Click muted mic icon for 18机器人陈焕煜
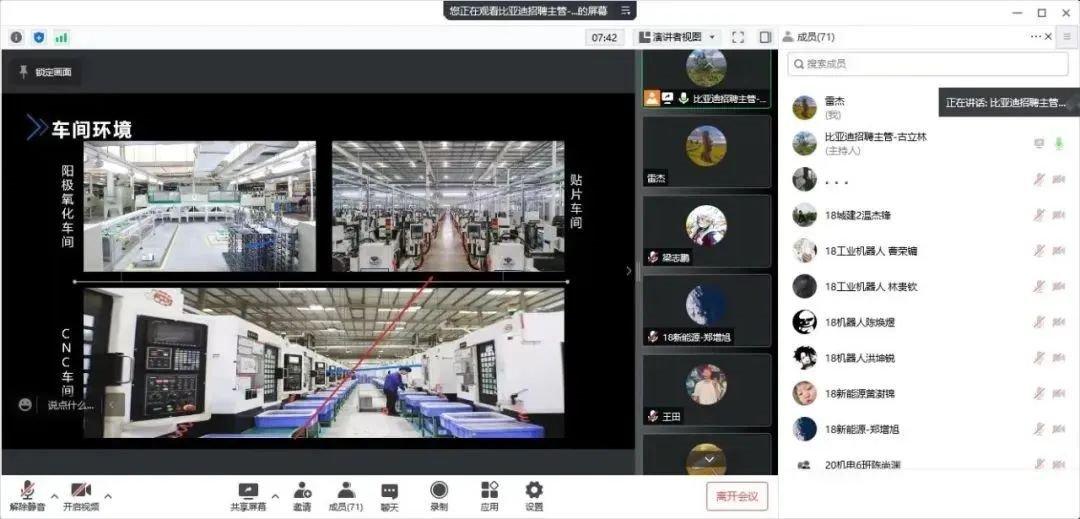1080x519 pixels. [1039, 322]
